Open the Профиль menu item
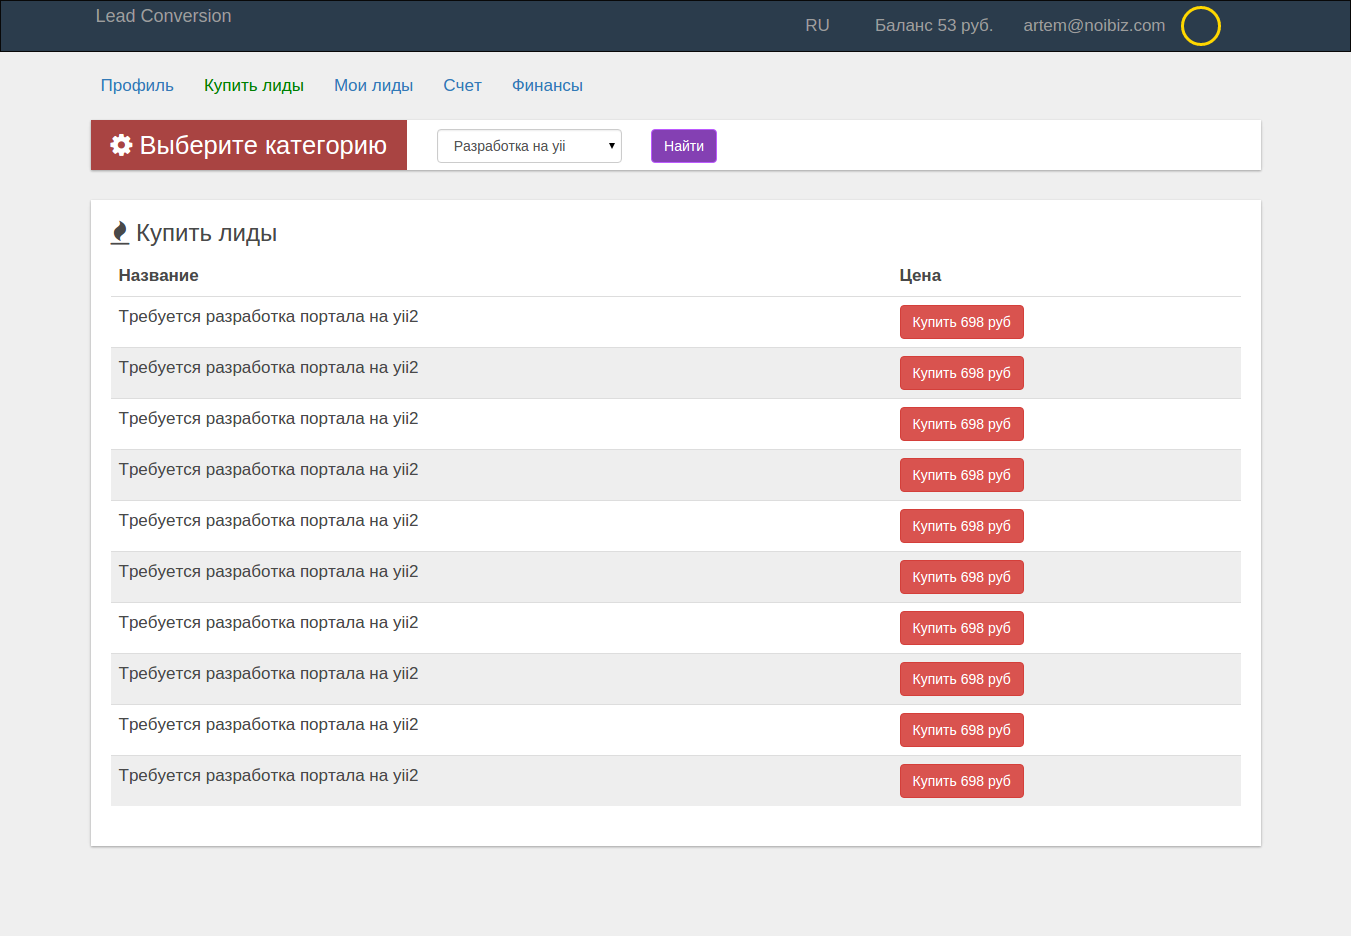 pyautogui.click(x=137, y=86)
